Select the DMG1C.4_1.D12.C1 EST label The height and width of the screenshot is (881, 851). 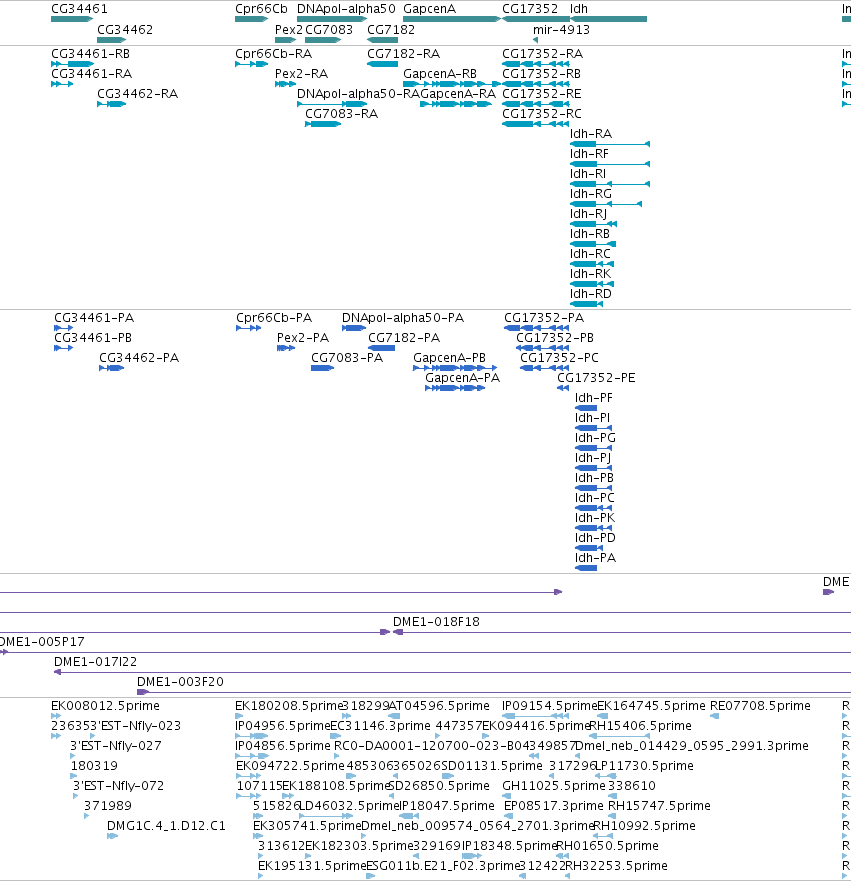coord(166,826)
